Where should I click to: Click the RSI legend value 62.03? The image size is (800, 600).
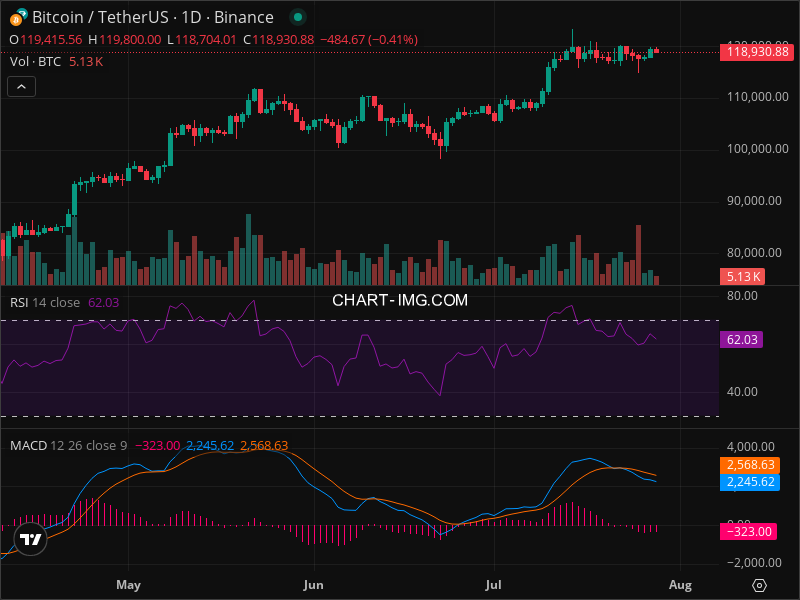[104, 303]
